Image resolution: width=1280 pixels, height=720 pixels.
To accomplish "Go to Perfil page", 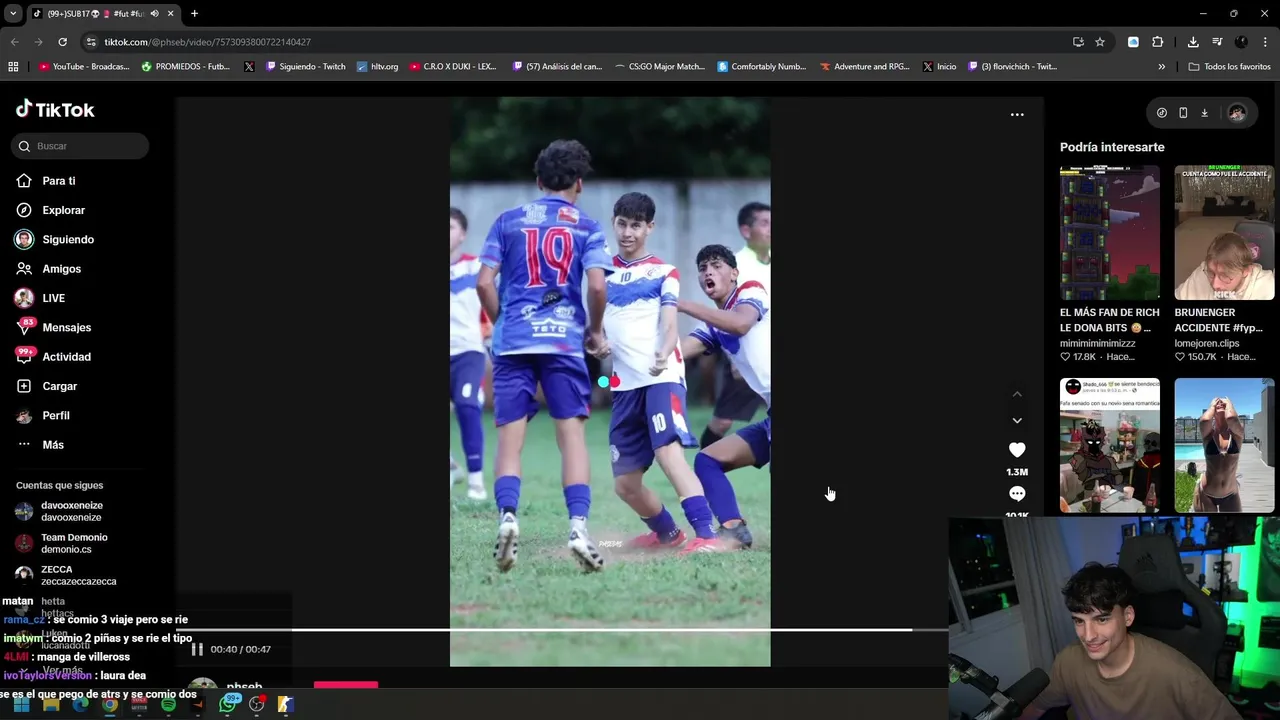I will pyautogui.click(x=43, y=415).
